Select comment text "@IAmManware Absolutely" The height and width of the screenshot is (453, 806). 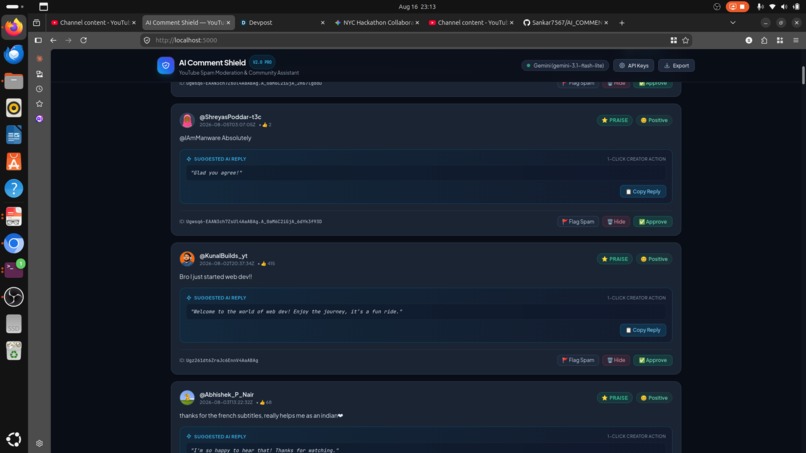tap(215, 138)
